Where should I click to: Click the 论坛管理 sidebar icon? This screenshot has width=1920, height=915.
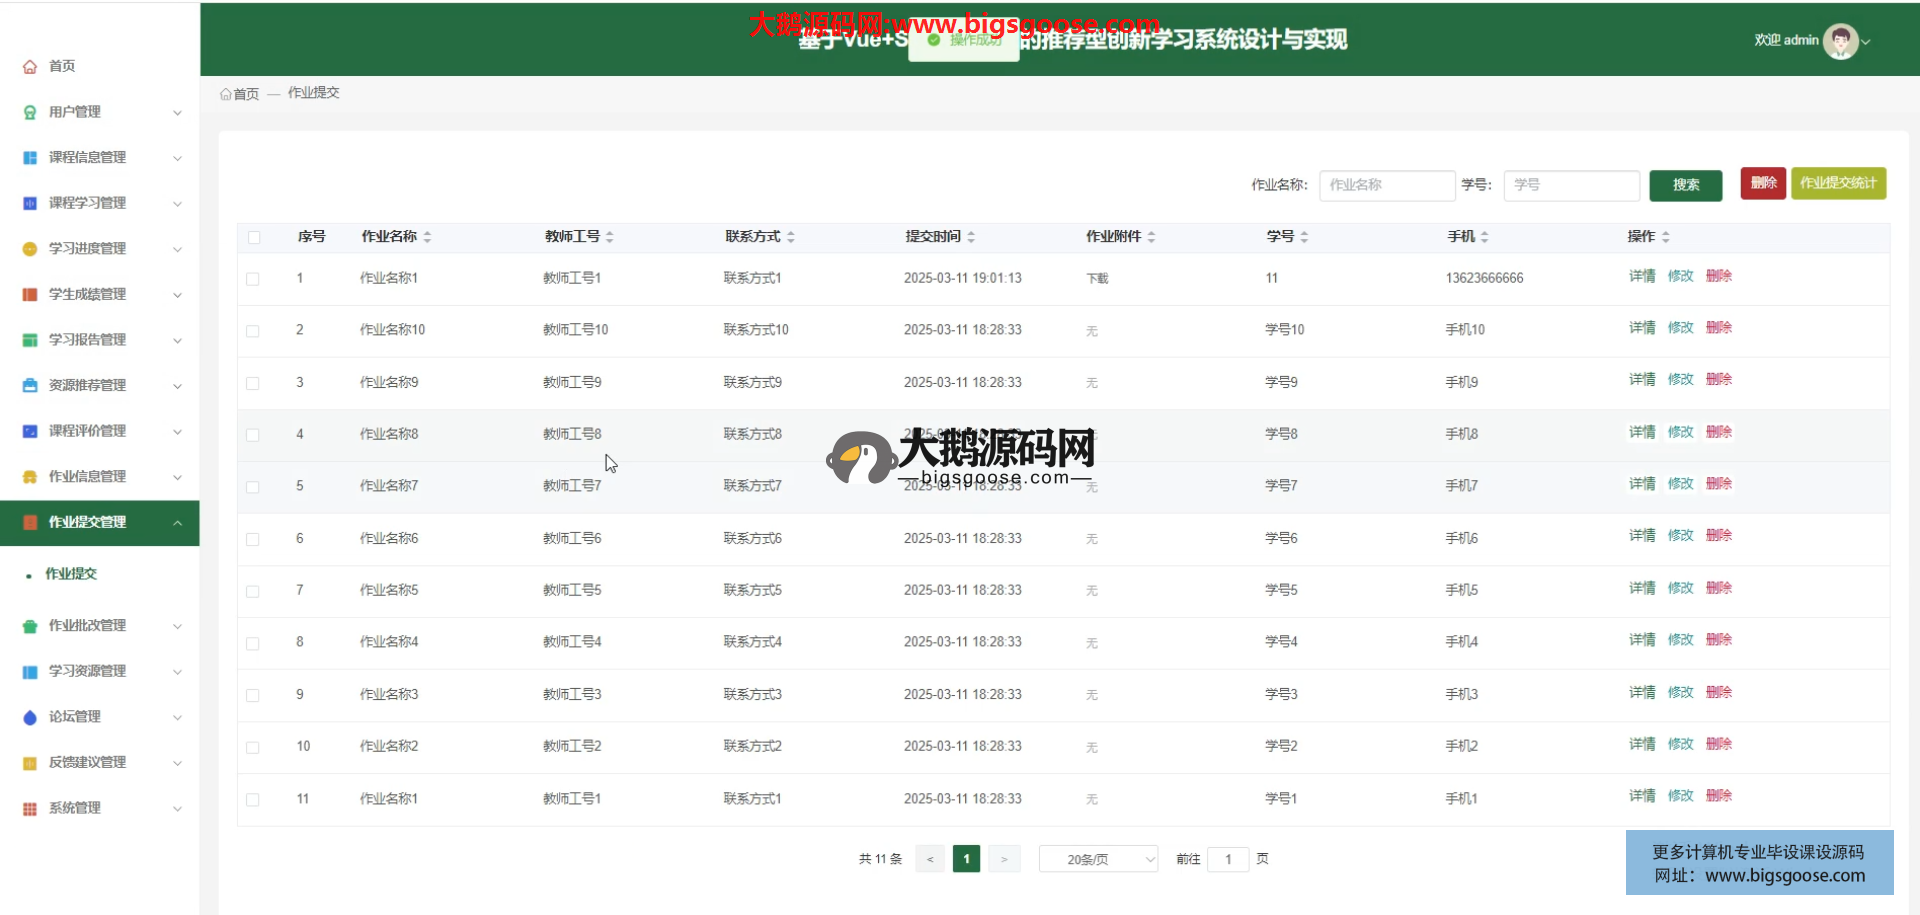30,717
